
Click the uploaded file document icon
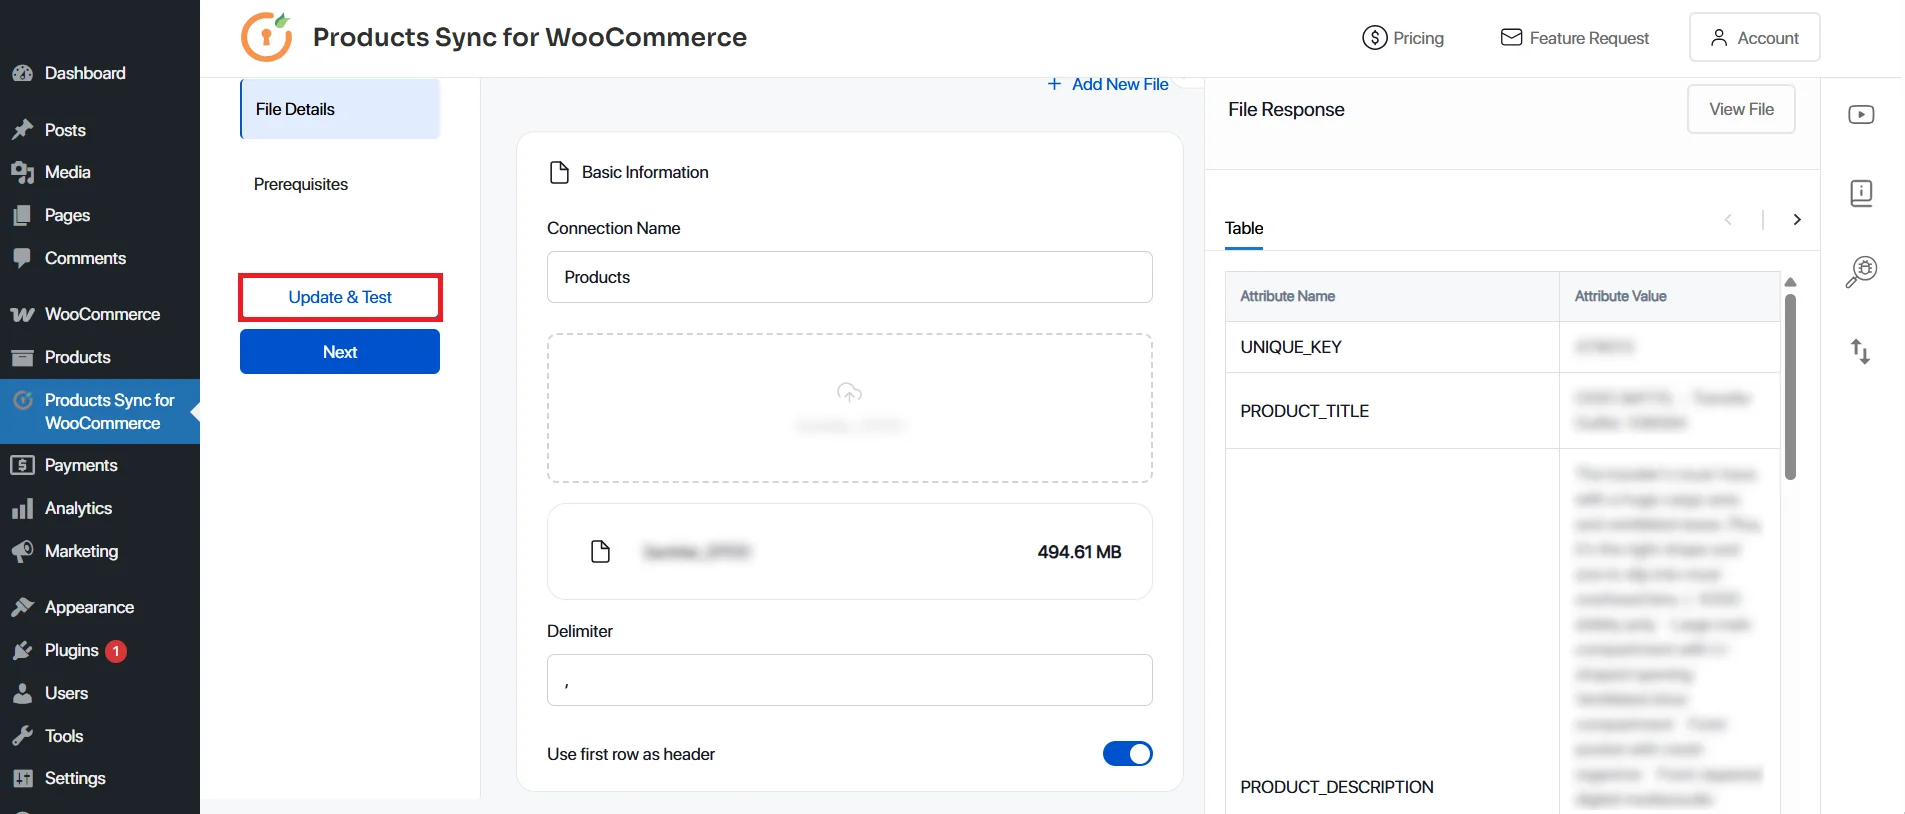tap(600, 551)
